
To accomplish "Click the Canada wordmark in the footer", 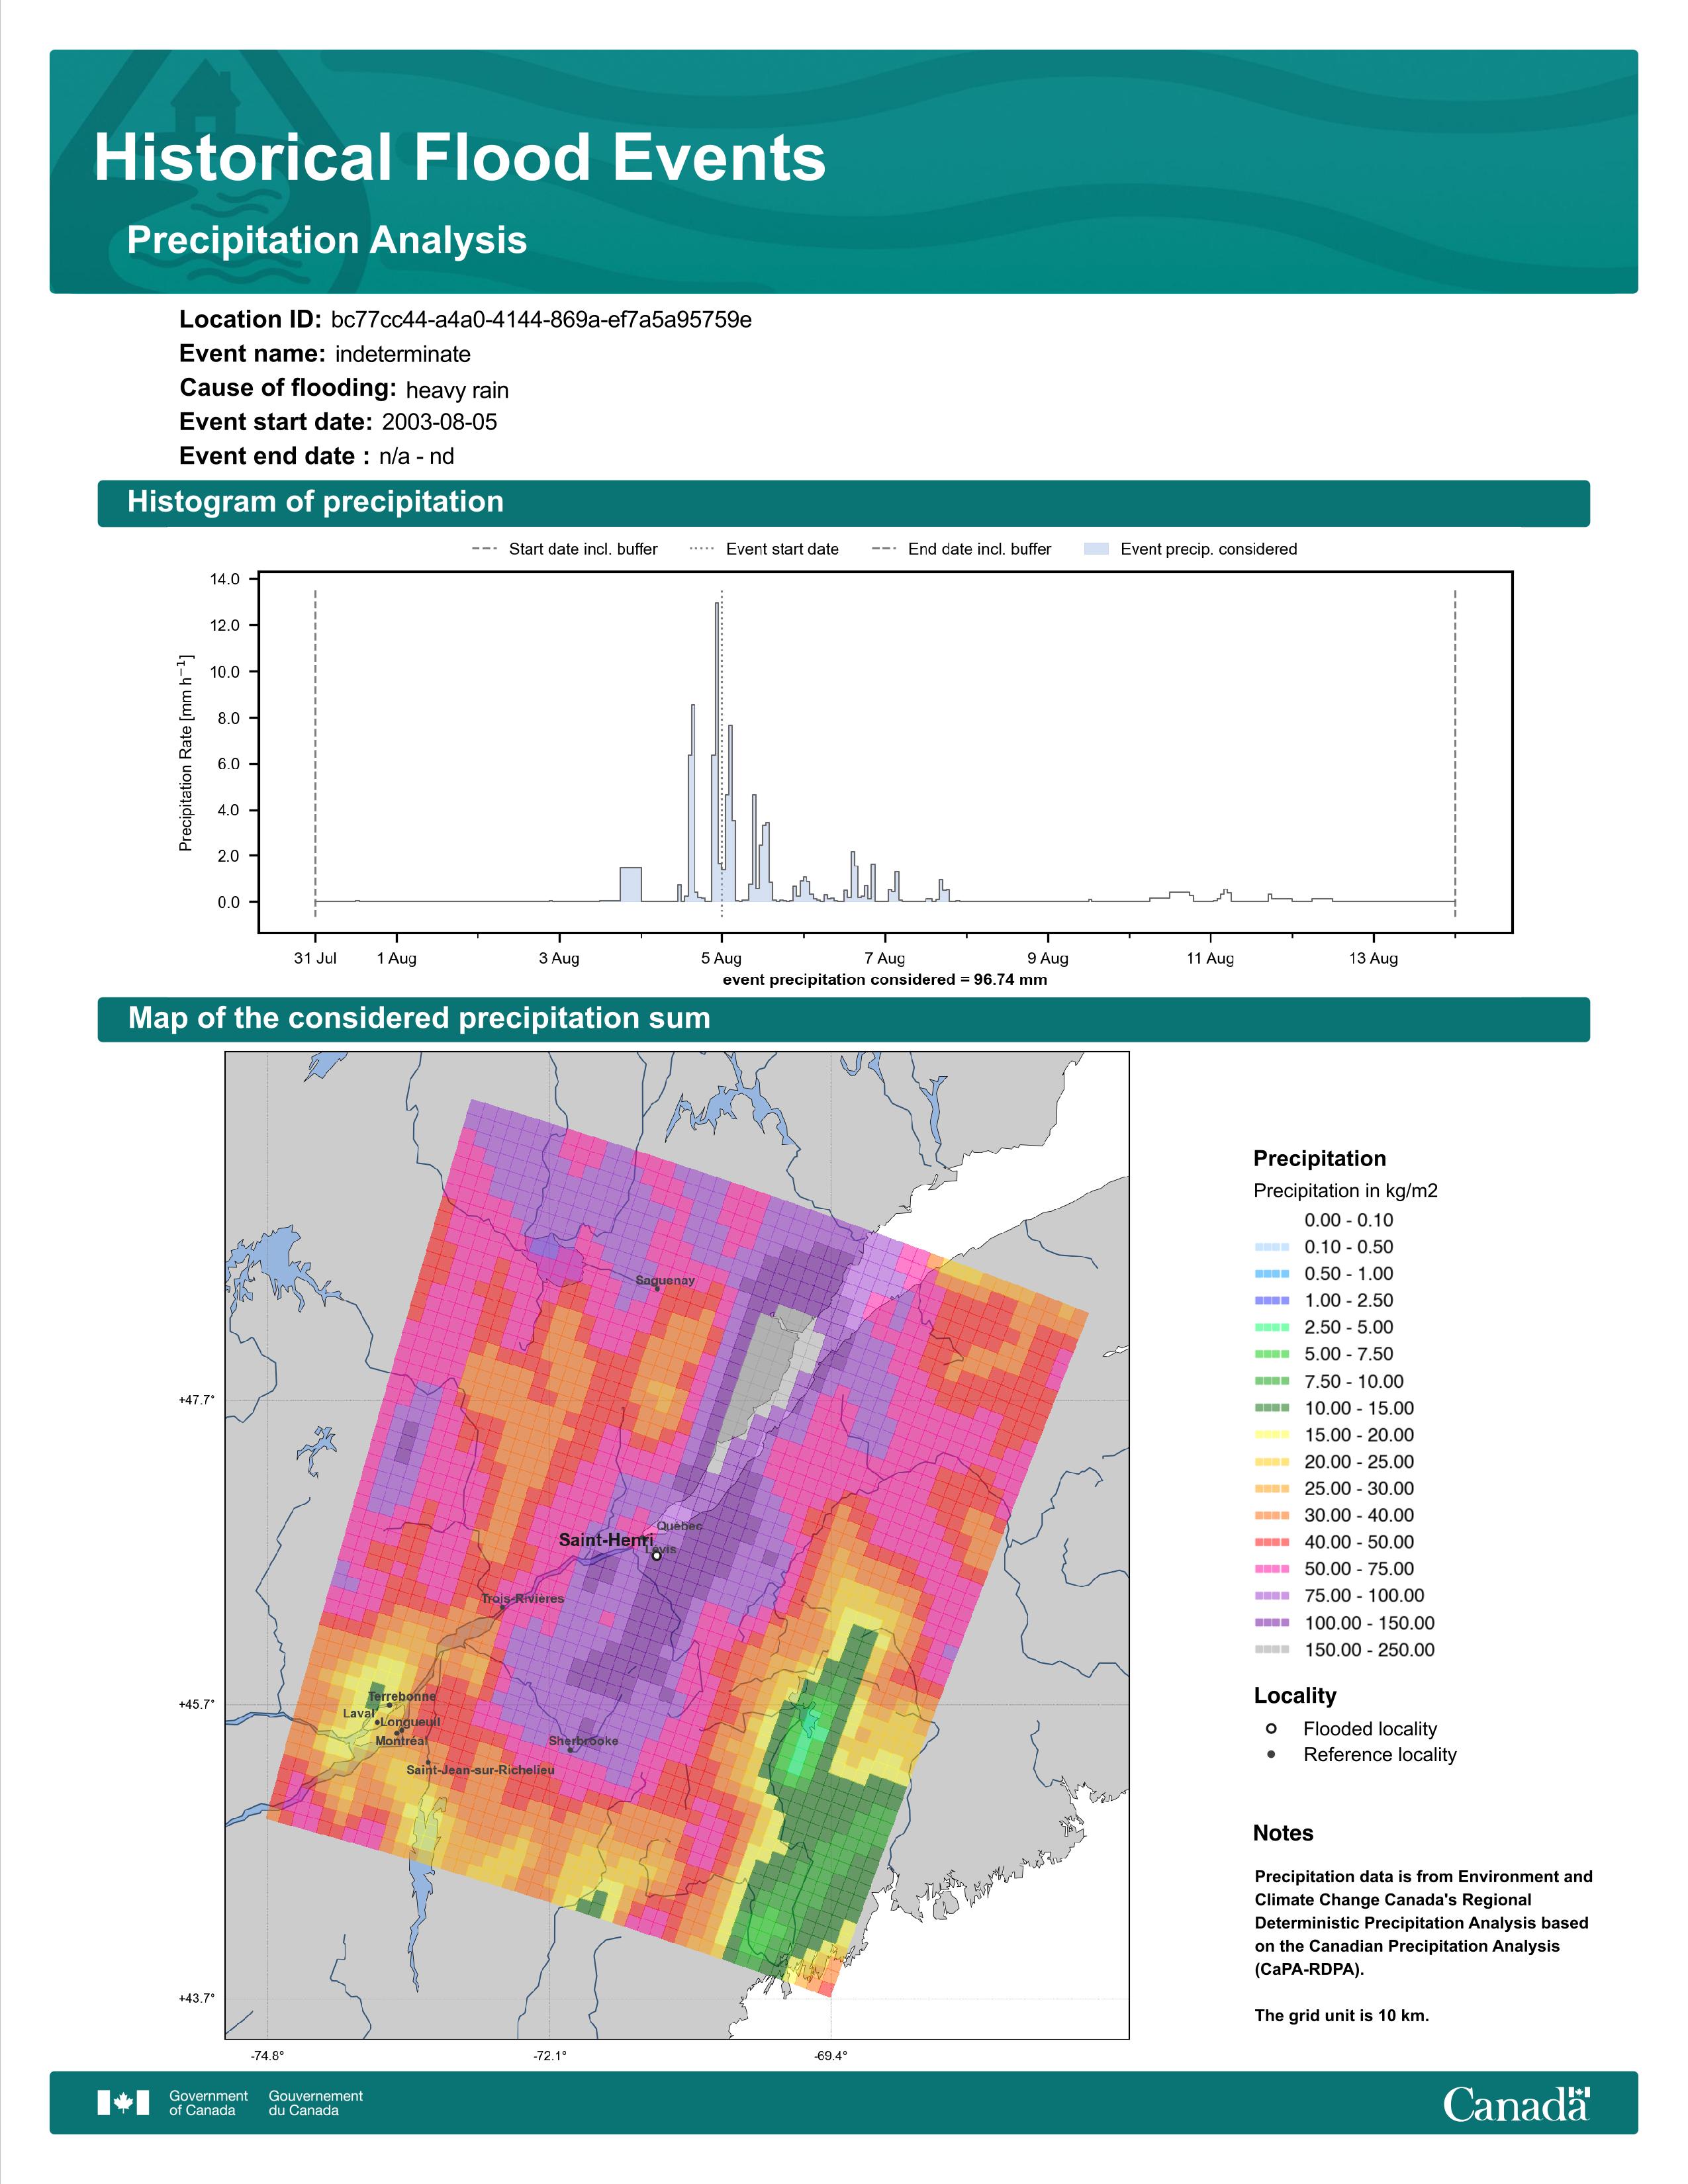I will point(1516,2104).
